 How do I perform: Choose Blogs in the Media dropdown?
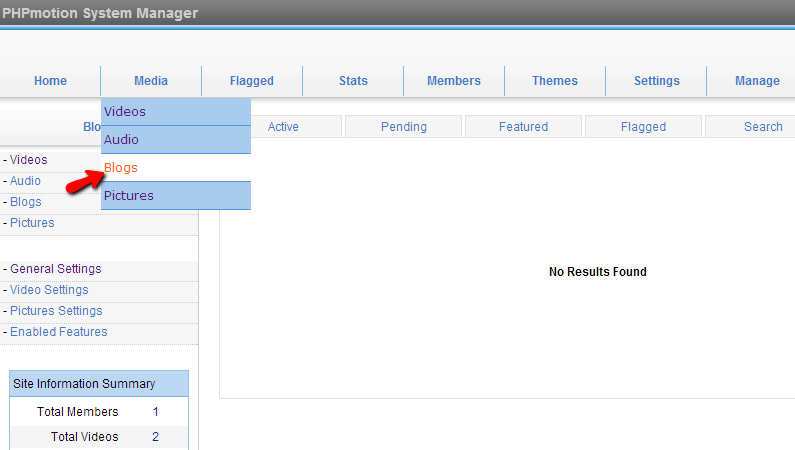(176, 167)
